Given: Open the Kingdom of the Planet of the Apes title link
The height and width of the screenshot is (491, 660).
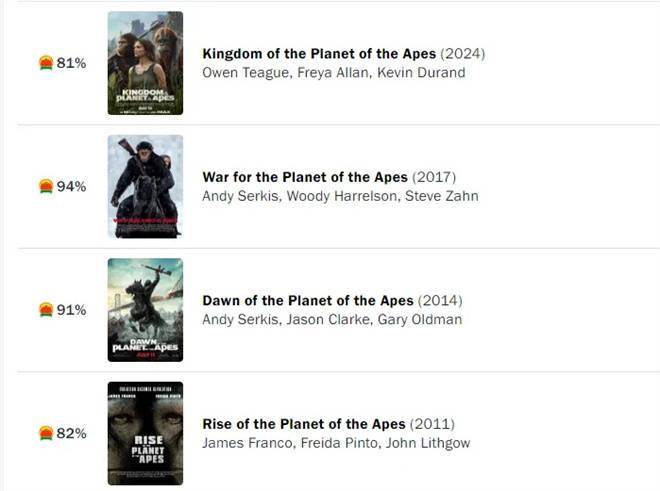Looking at the screenshot, I should [319, 54].
